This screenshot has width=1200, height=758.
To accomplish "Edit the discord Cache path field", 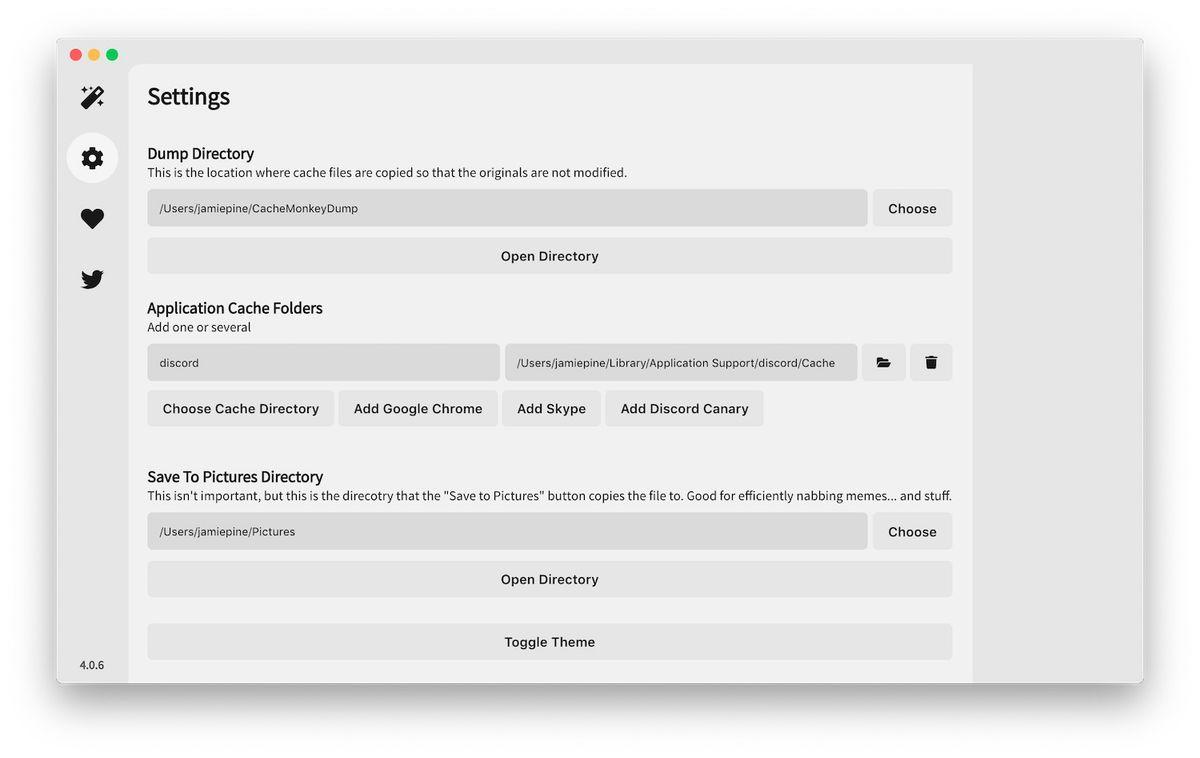I will tap(681, 362).
